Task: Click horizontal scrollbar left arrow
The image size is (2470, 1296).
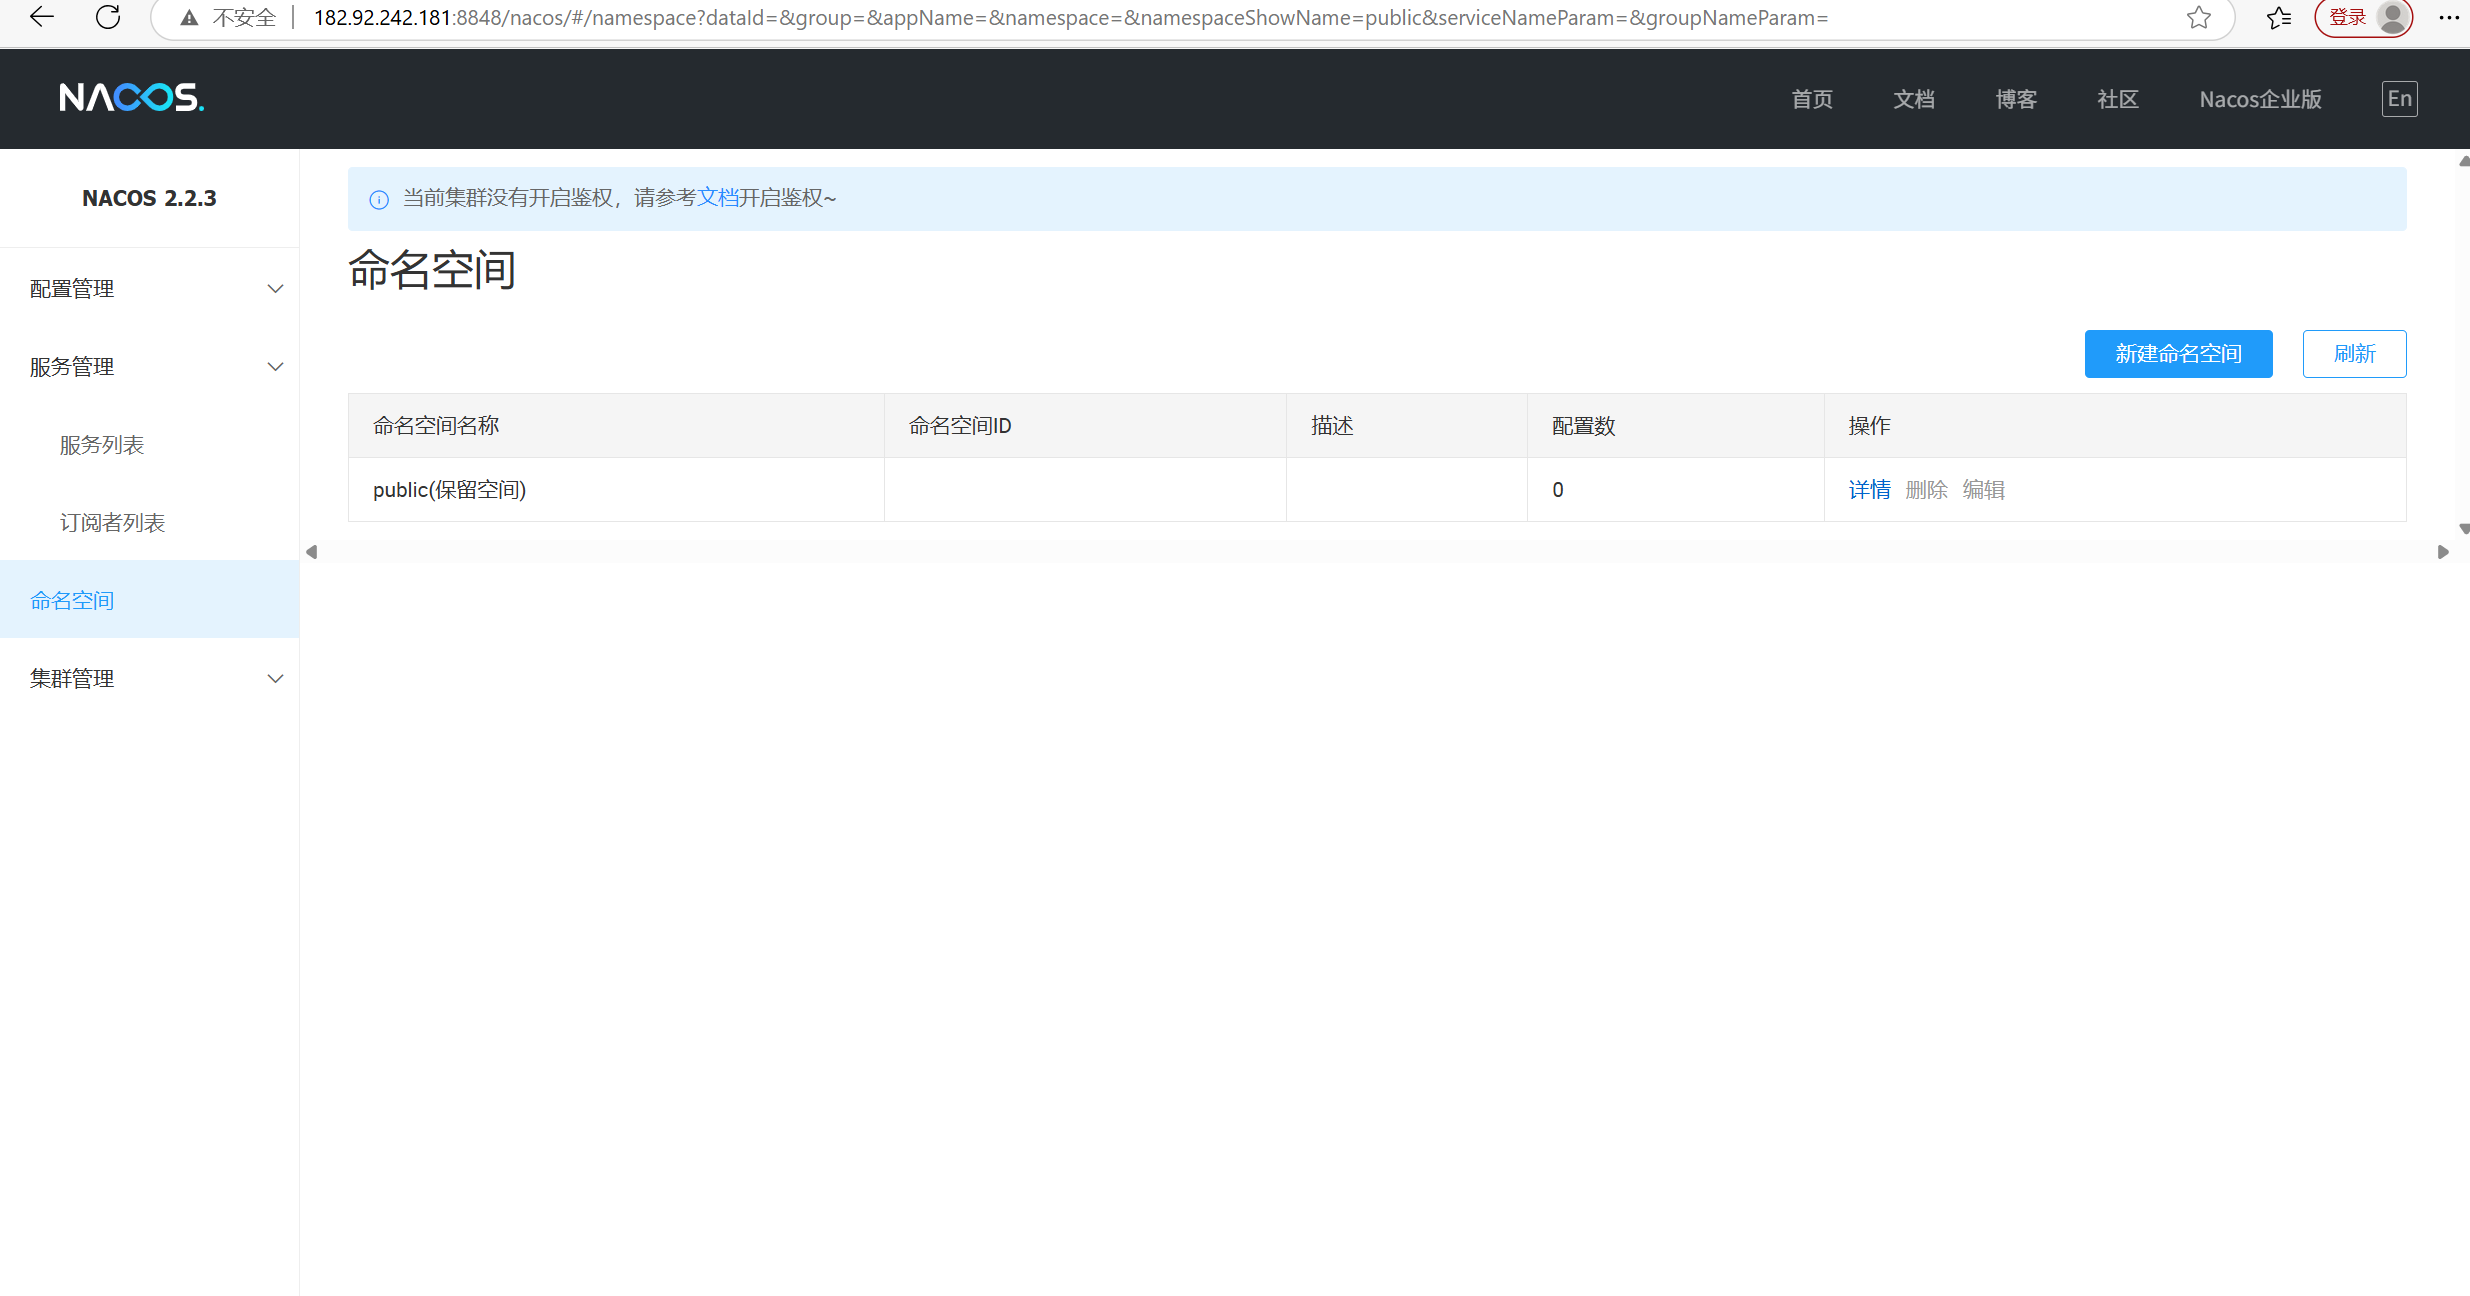Action: [x=311, y=552]
